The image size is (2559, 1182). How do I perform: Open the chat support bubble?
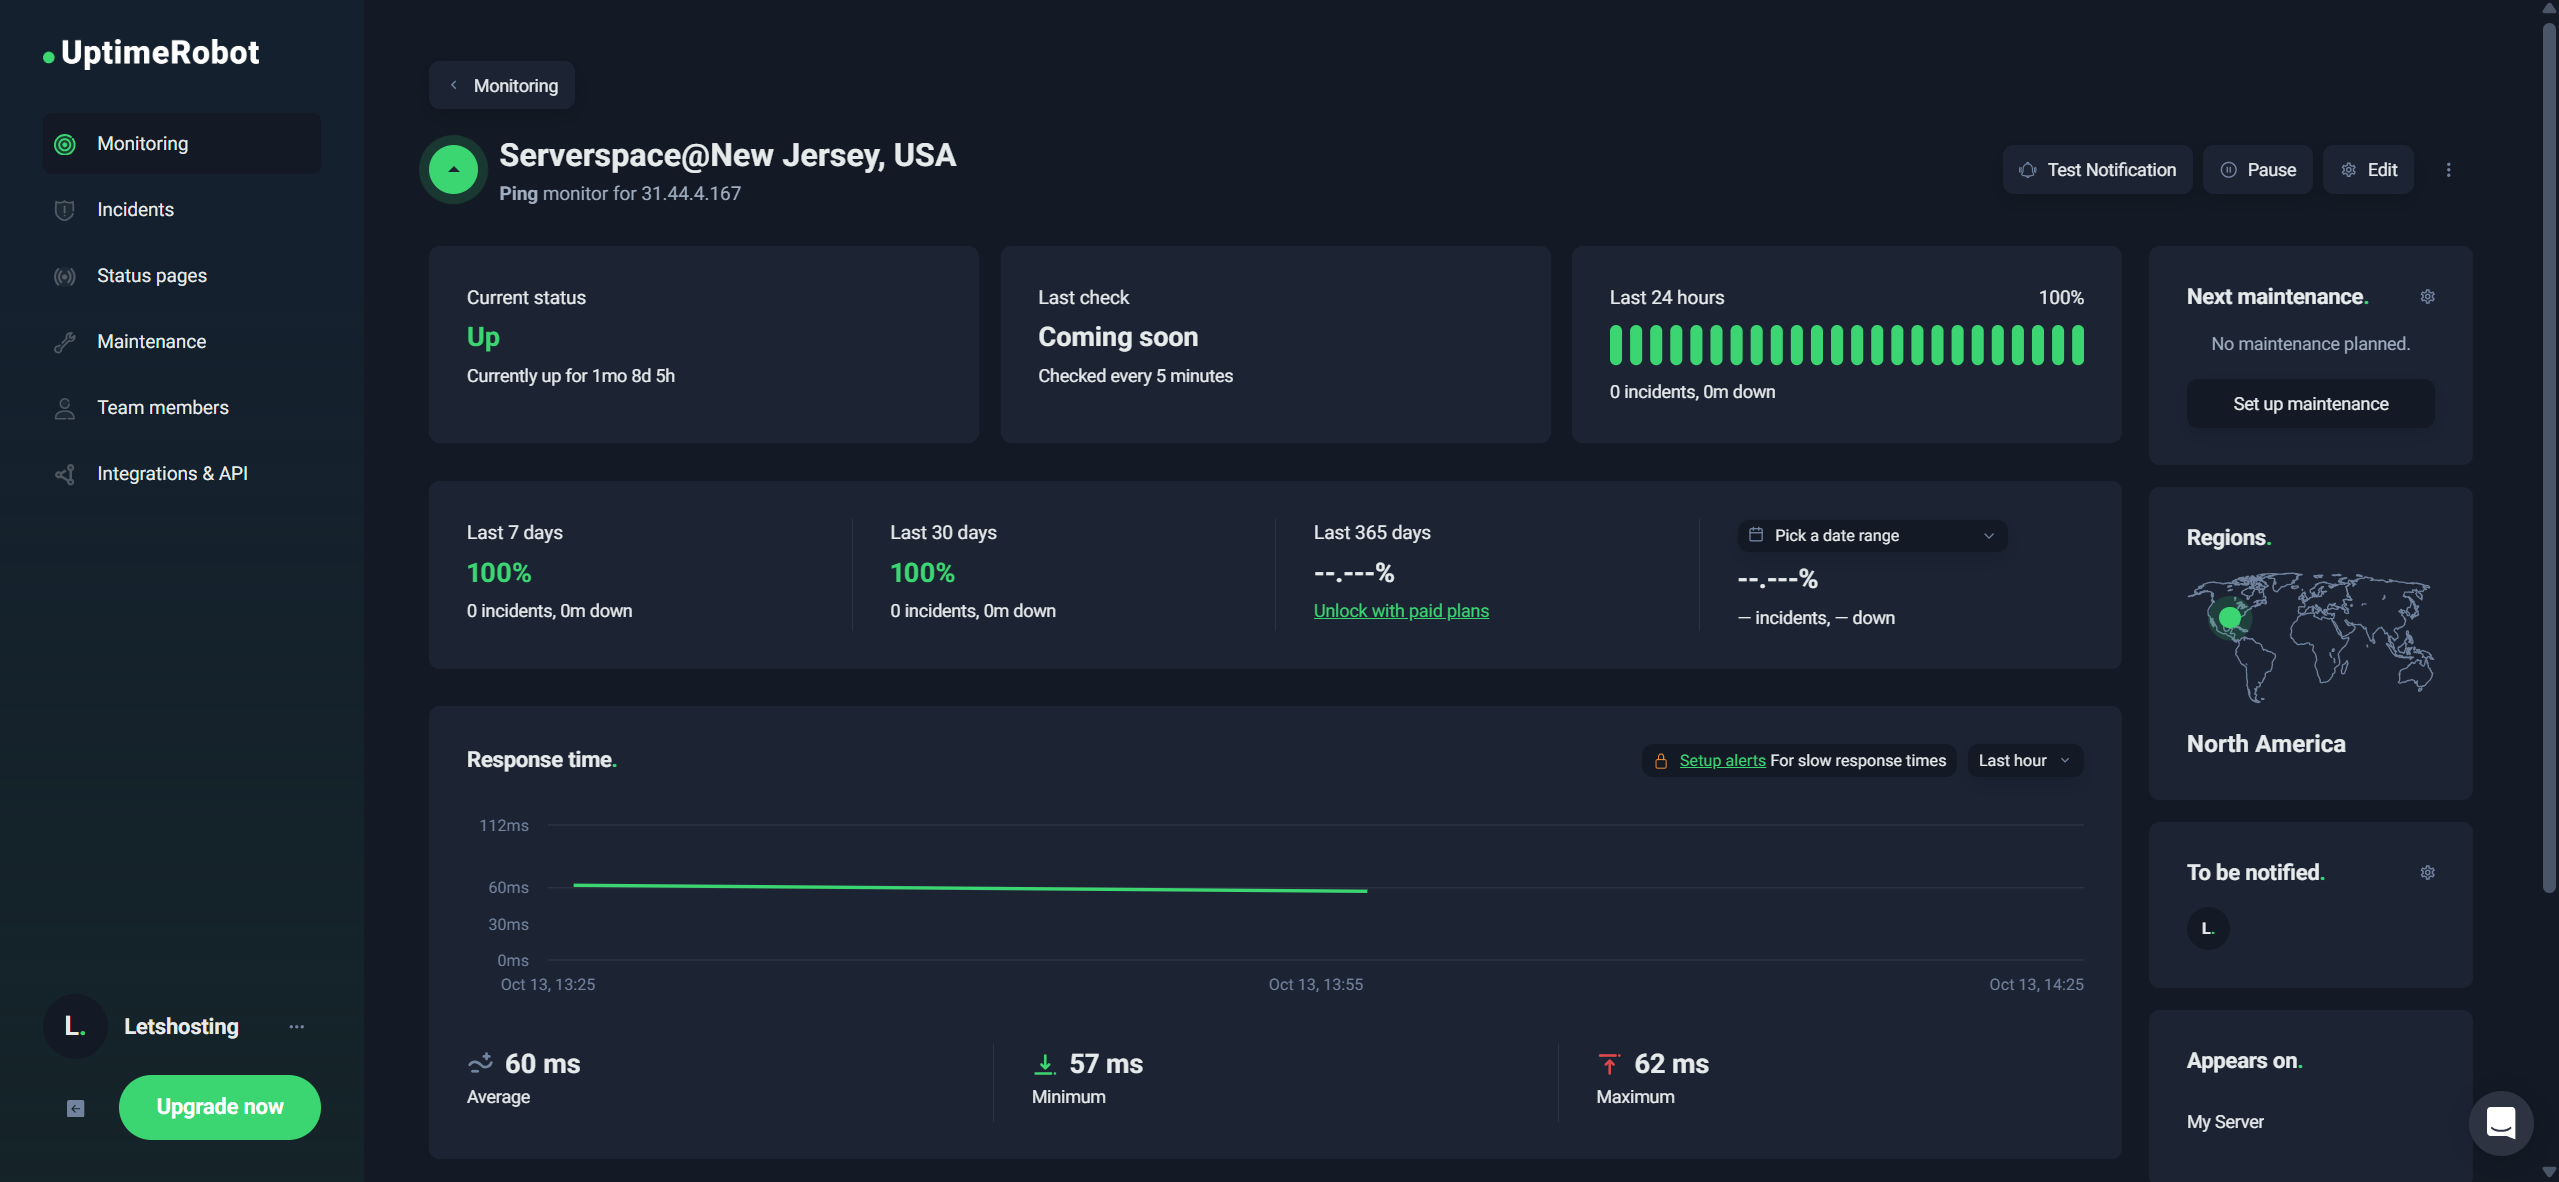tap(2500, 1123)
